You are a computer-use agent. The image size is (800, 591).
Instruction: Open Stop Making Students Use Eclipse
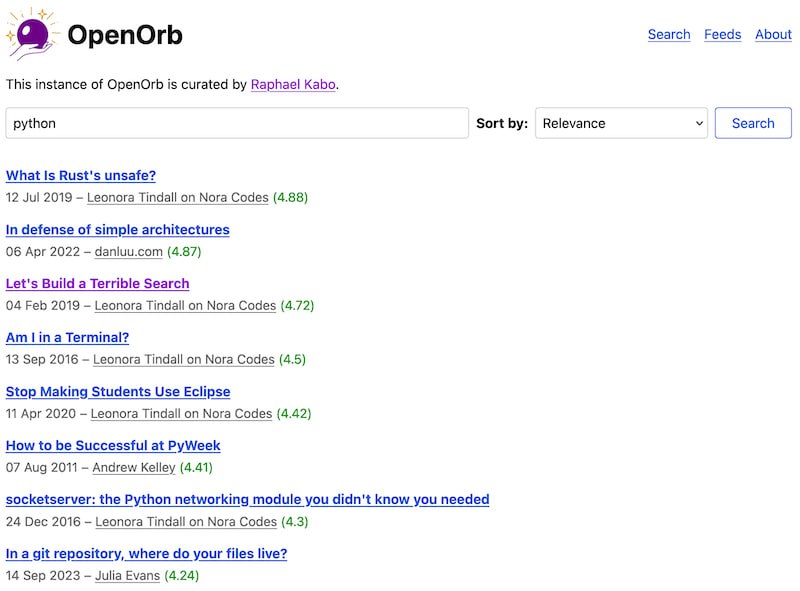click(x=118, y=391)
